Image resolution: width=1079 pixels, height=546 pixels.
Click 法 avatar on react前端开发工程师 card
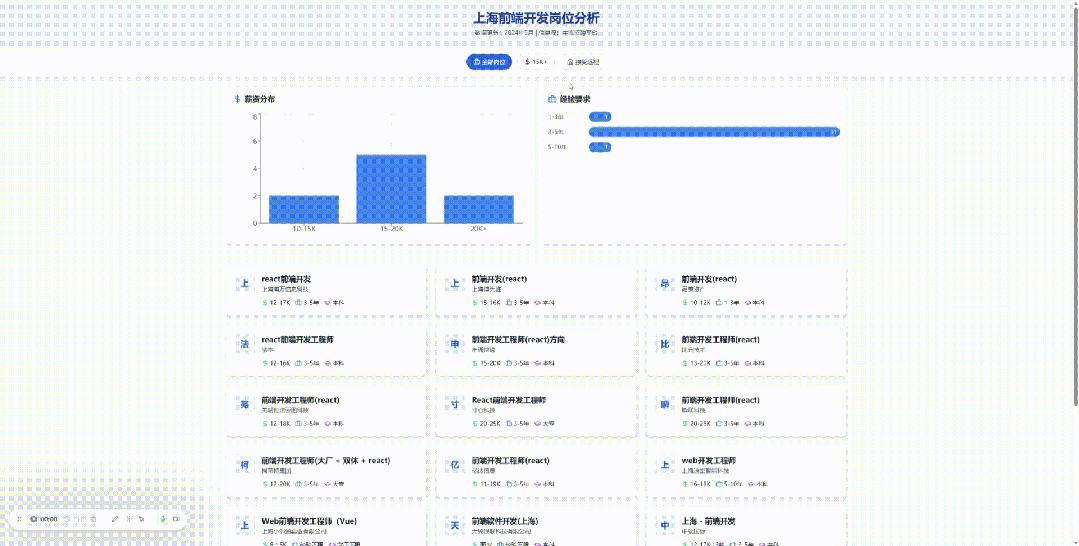[x=244, y=344]
